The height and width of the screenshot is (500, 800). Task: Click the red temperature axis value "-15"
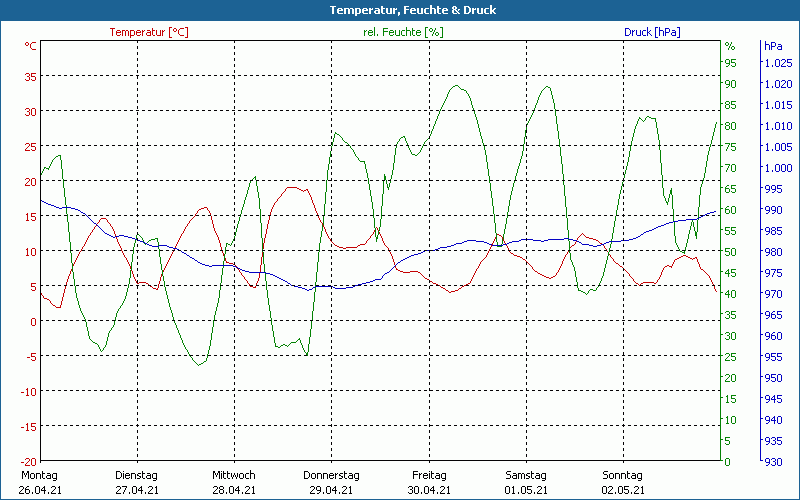click(x=29, y=427)
